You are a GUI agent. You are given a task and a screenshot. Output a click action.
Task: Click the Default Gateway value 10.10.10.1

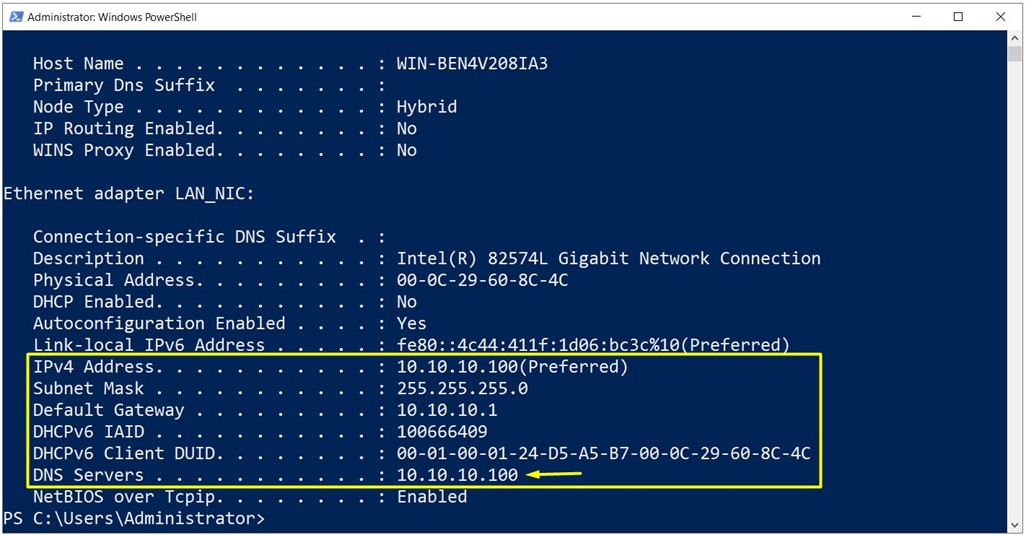(x=447, y=410)
